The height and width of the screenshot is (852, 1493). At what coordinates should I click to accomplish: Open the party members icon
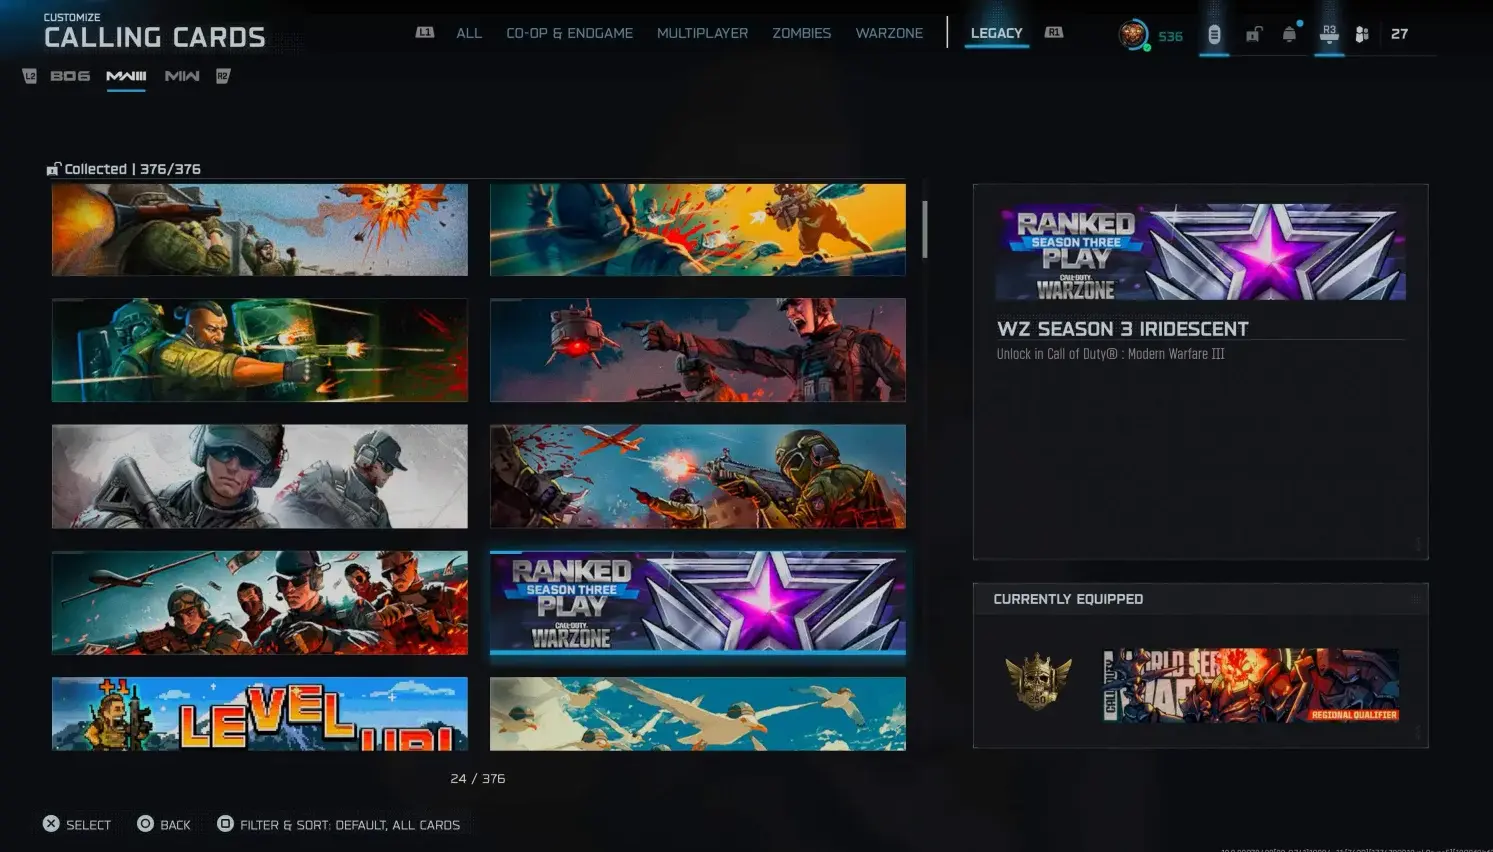[x=1362, y=35]
